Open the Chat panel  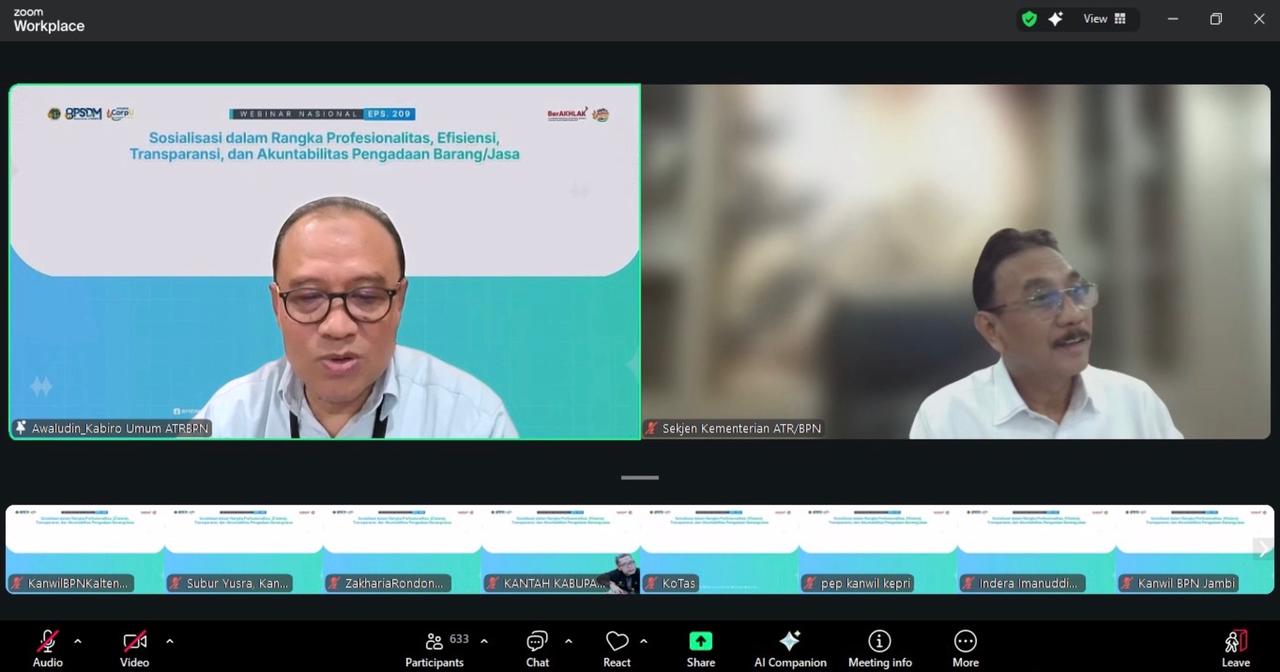537,648
